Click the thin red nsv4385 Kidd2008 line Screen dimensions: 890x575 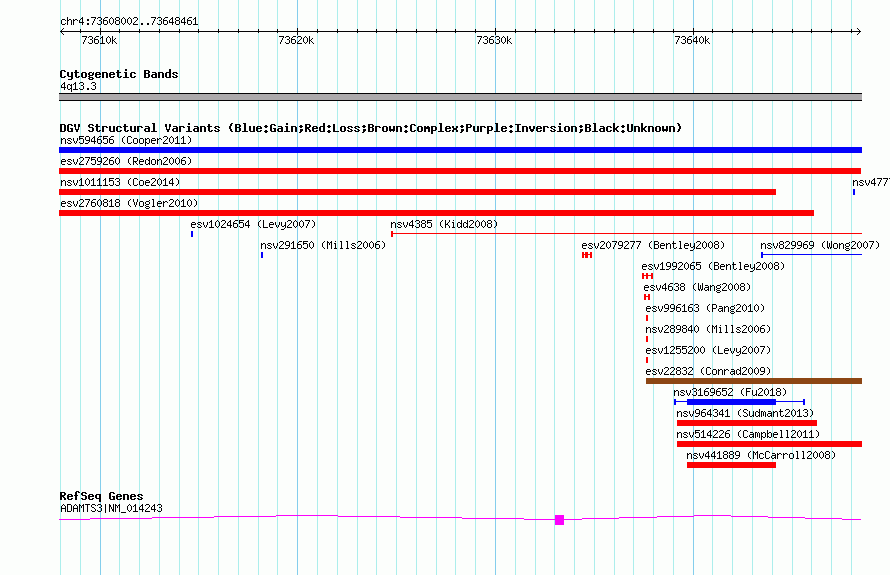click(x=627, y=234)
